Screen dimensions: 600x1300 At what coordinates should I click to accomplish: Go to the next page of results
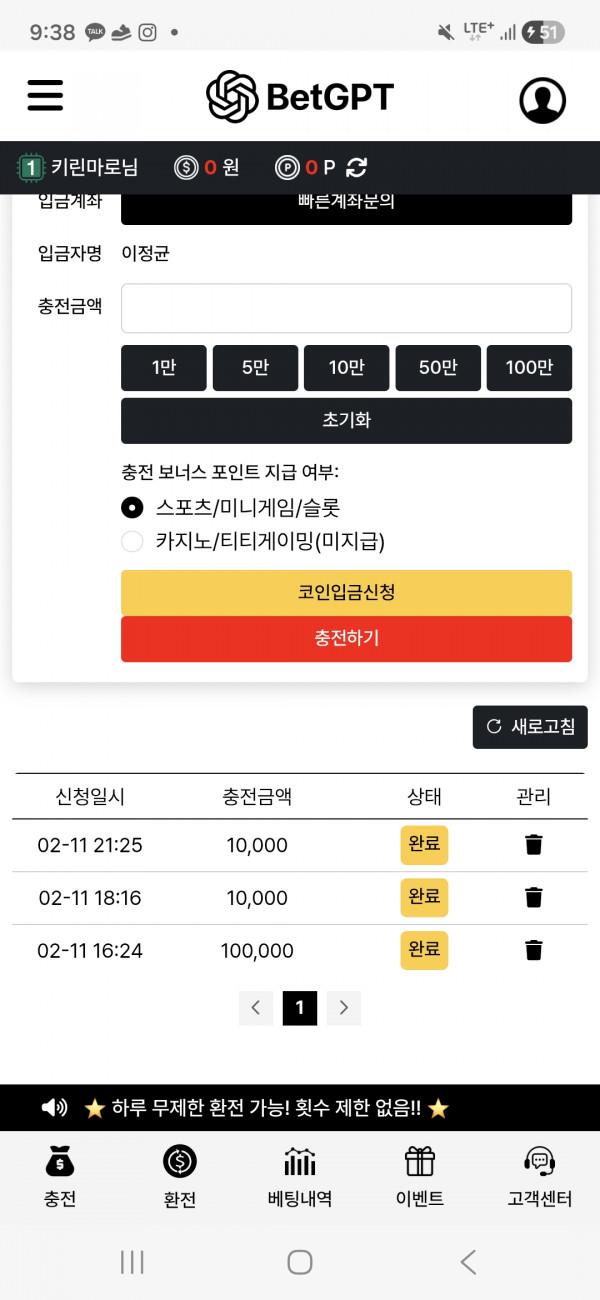(x=344, y=1008)
